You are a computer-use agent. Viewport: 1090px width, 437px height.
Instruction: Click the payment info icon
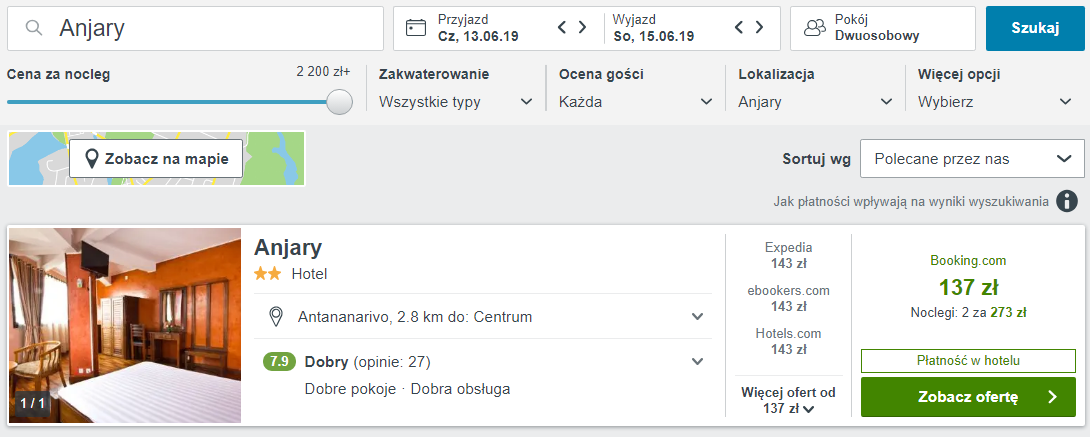point(1067,201)
